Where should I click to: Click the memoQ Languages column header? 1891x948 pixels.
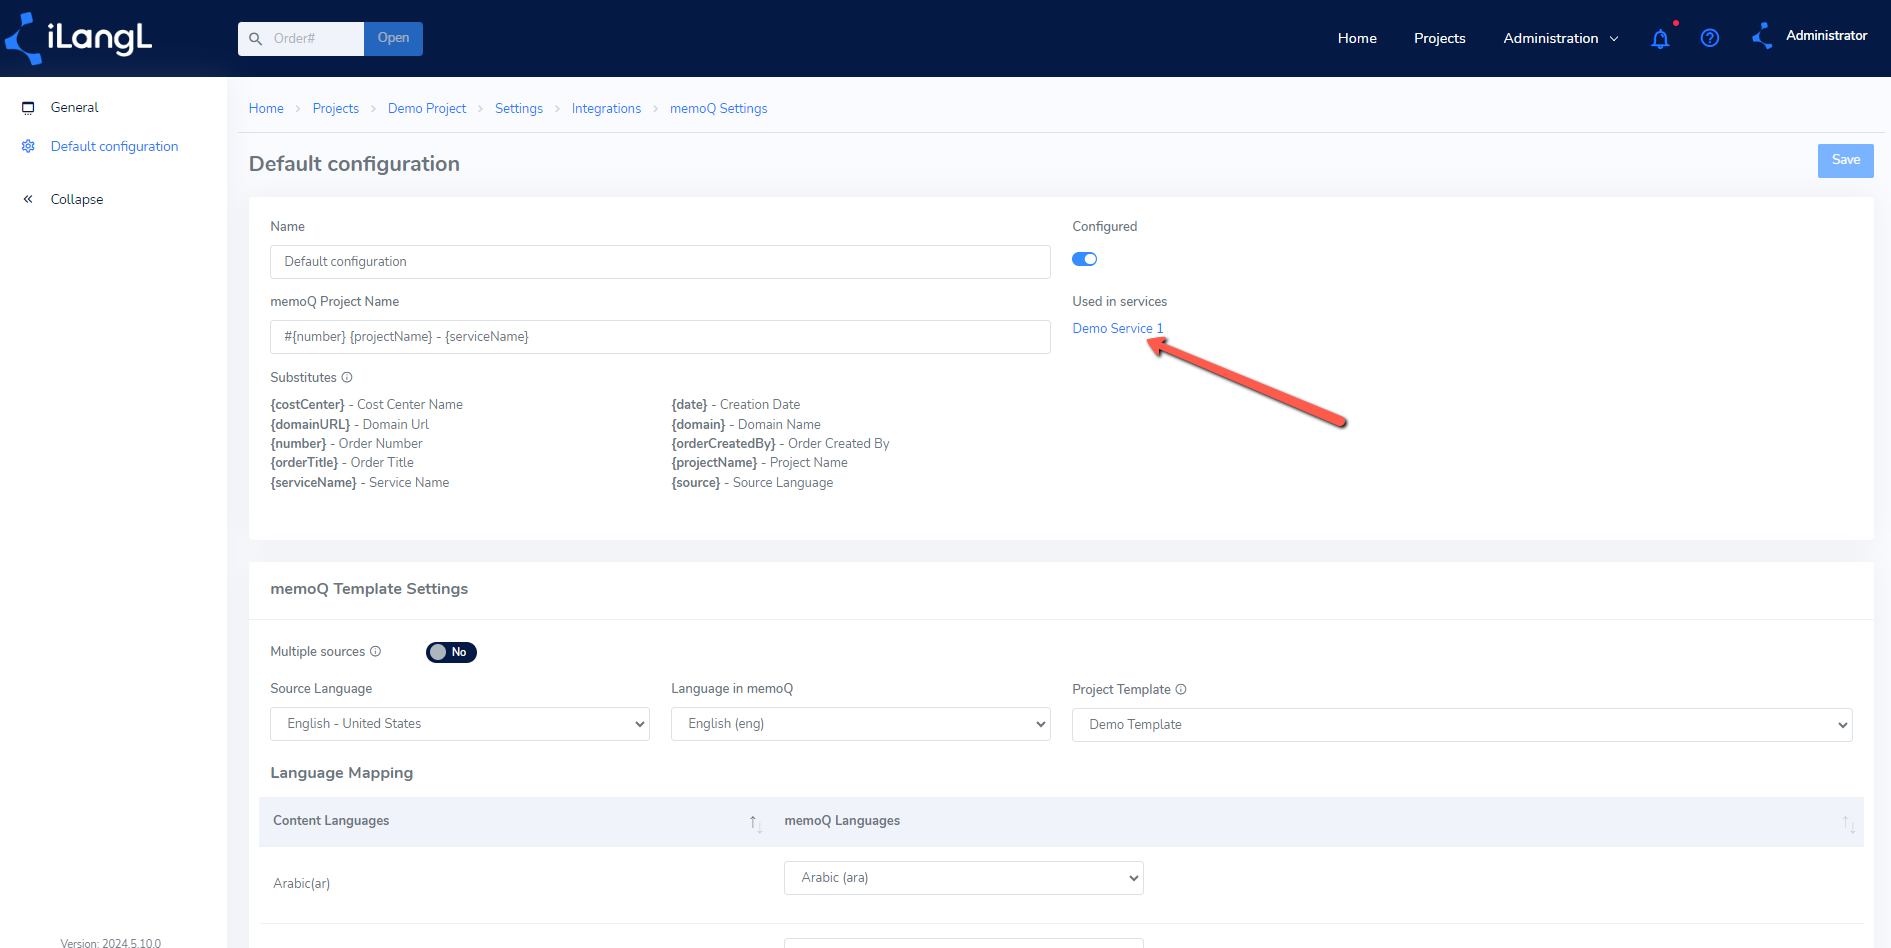(x=842, y=821)
